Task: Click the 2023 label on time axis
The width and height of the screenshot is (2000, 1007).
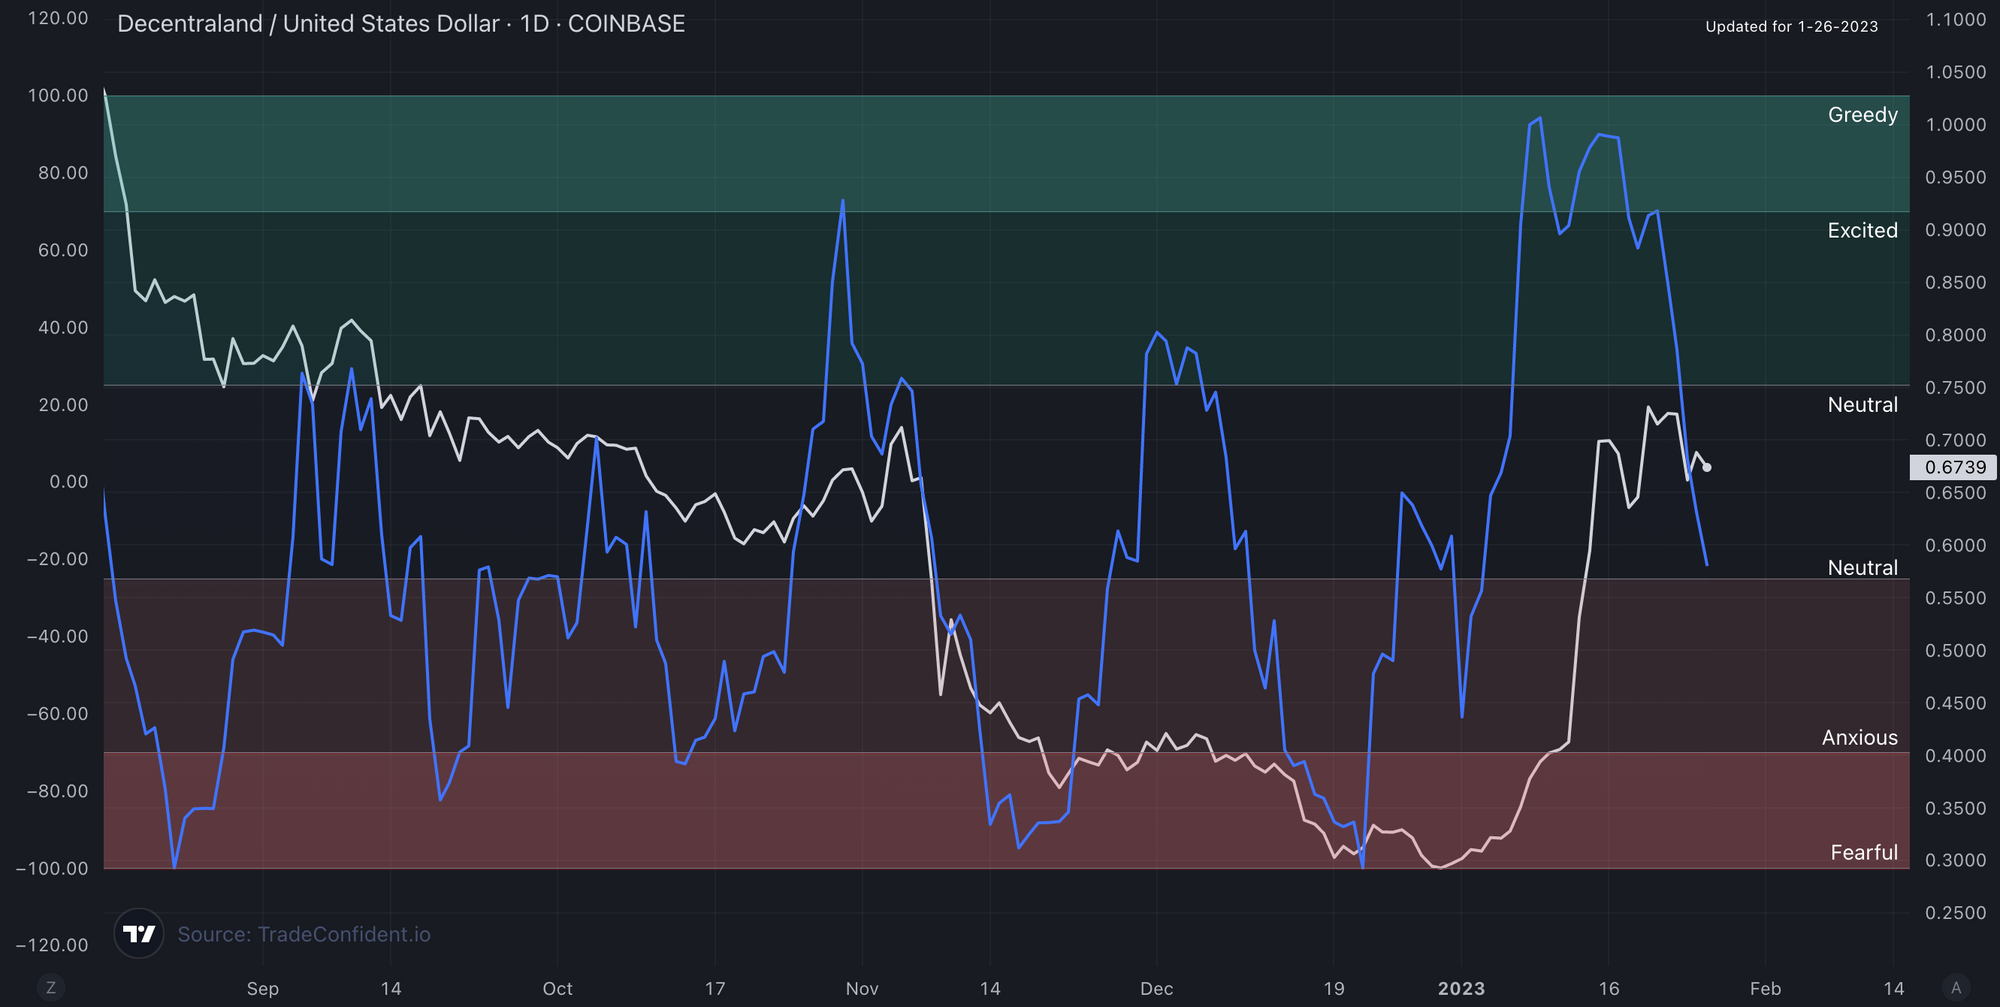Action: click(1461, 988)
